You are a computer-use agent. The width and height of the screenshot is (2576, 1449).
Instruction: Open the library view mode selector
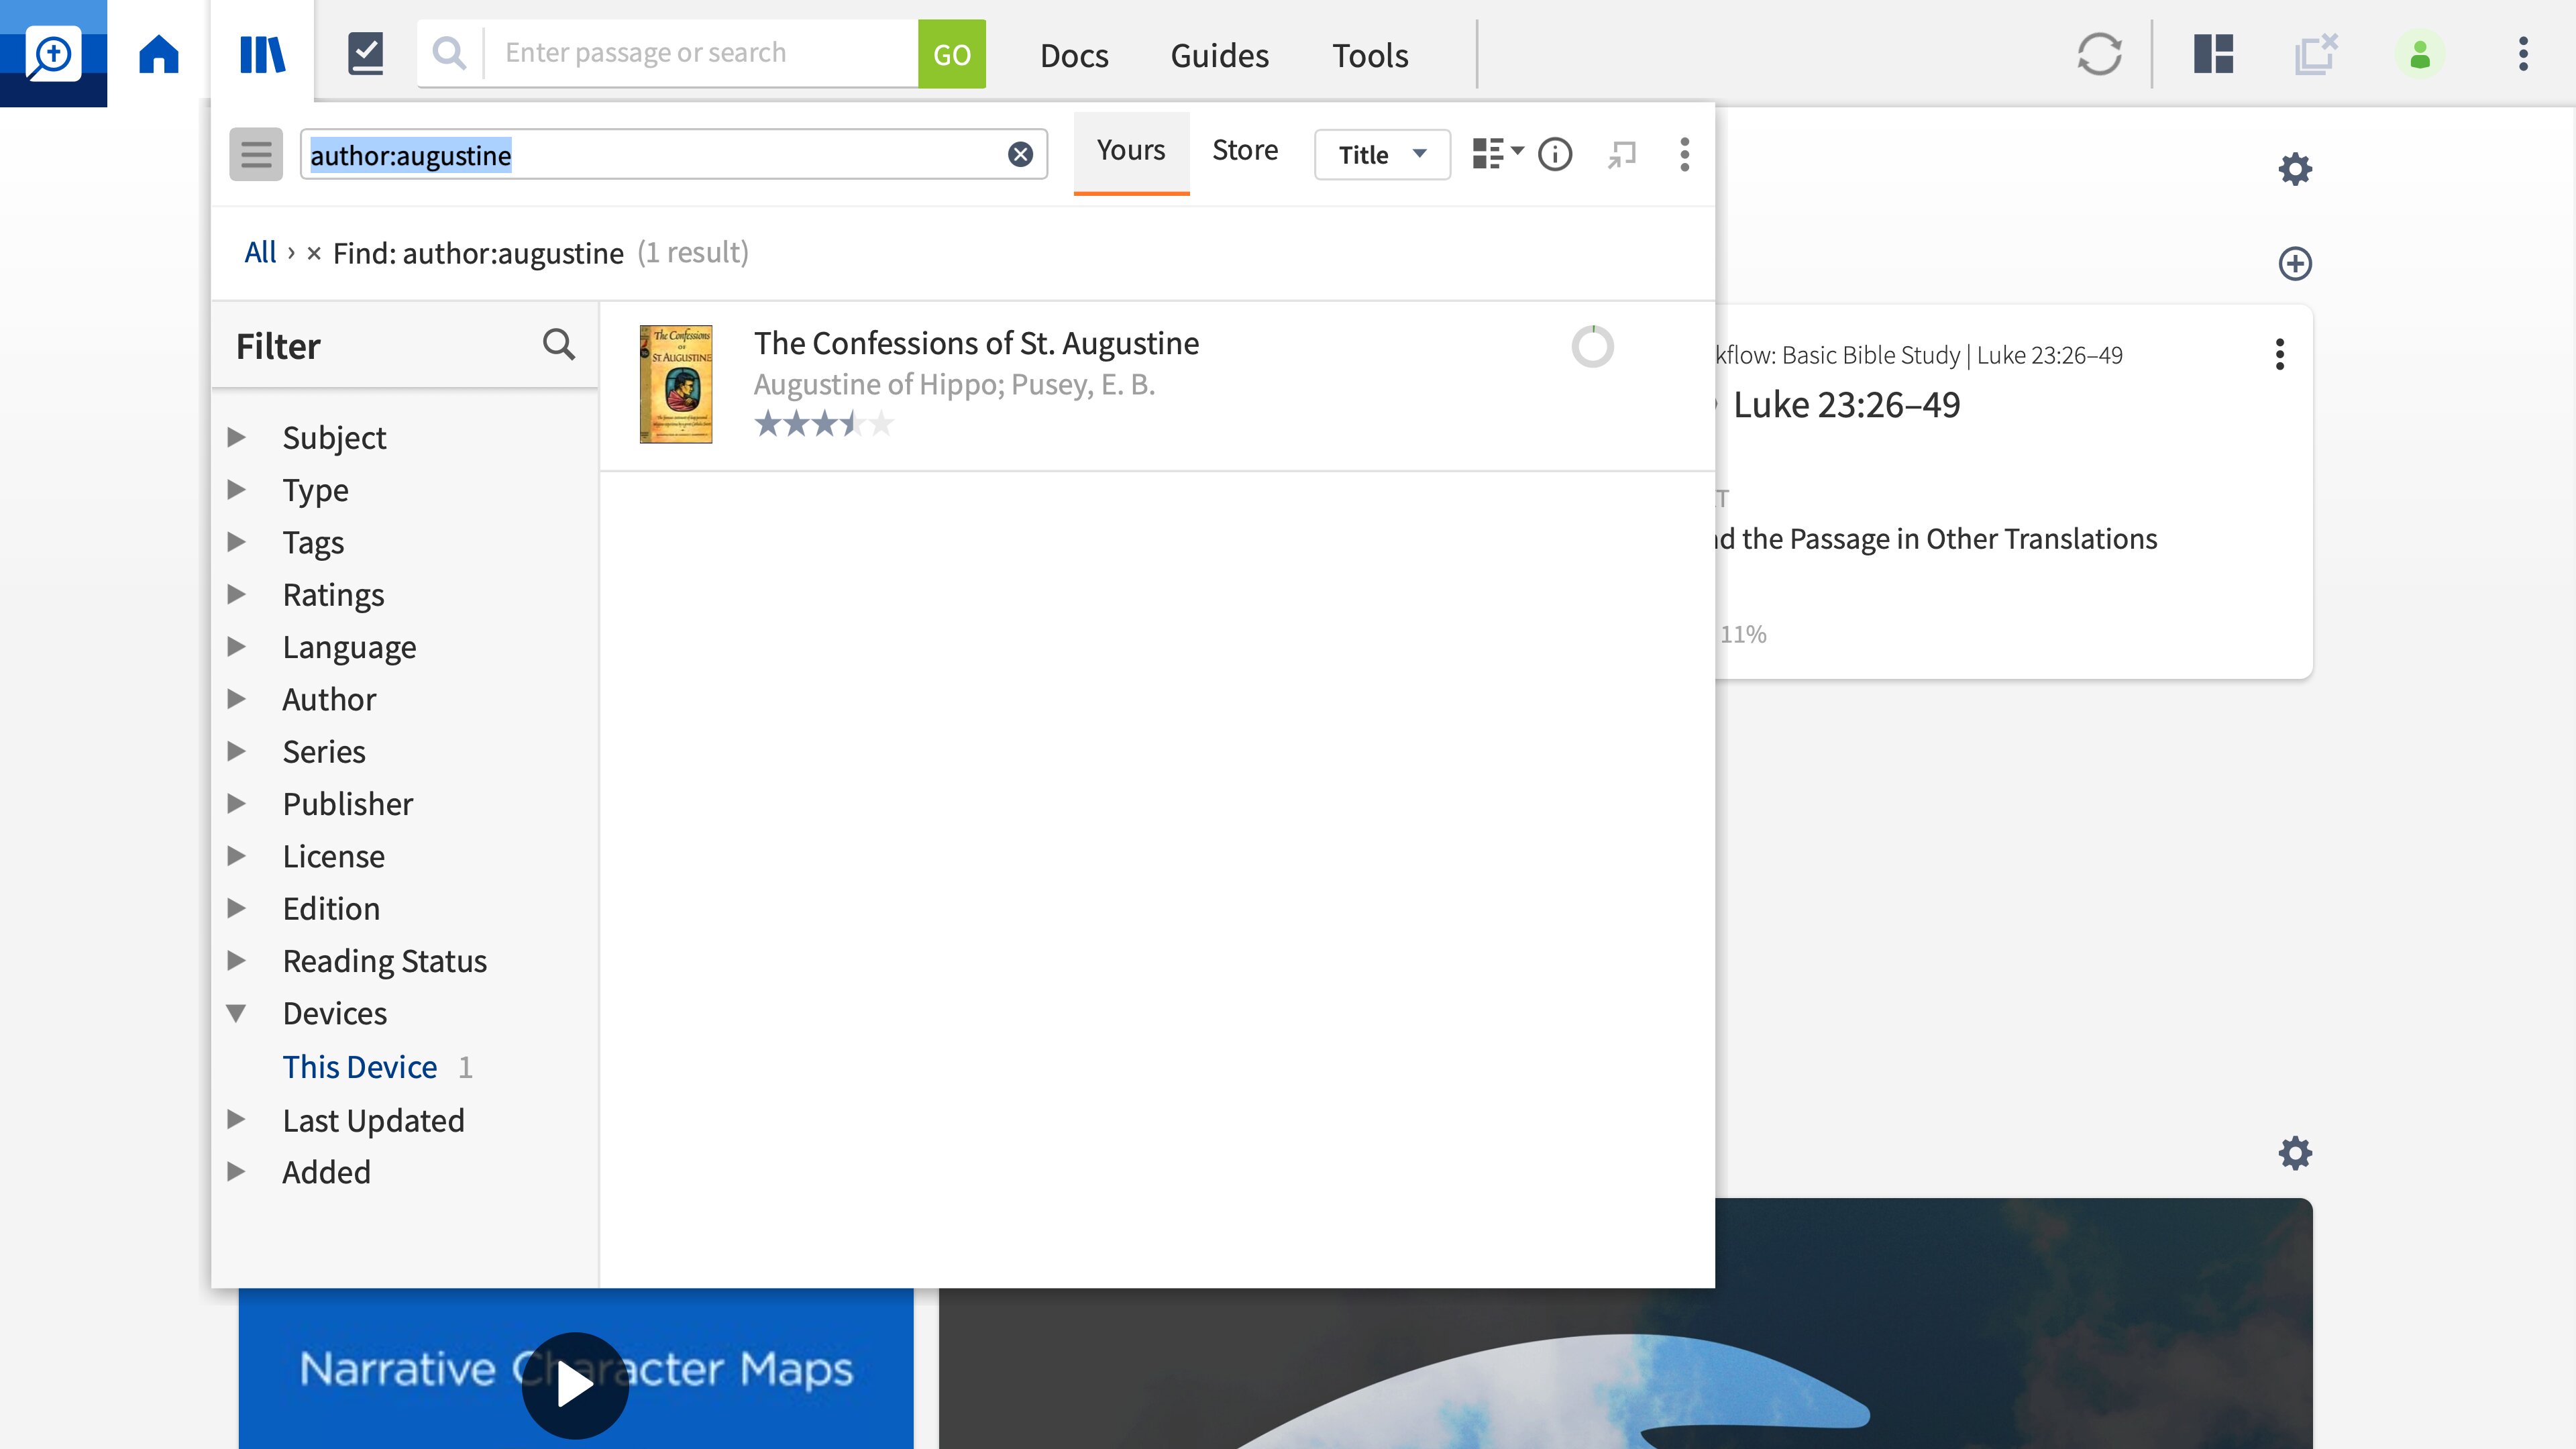point(1497,154)
